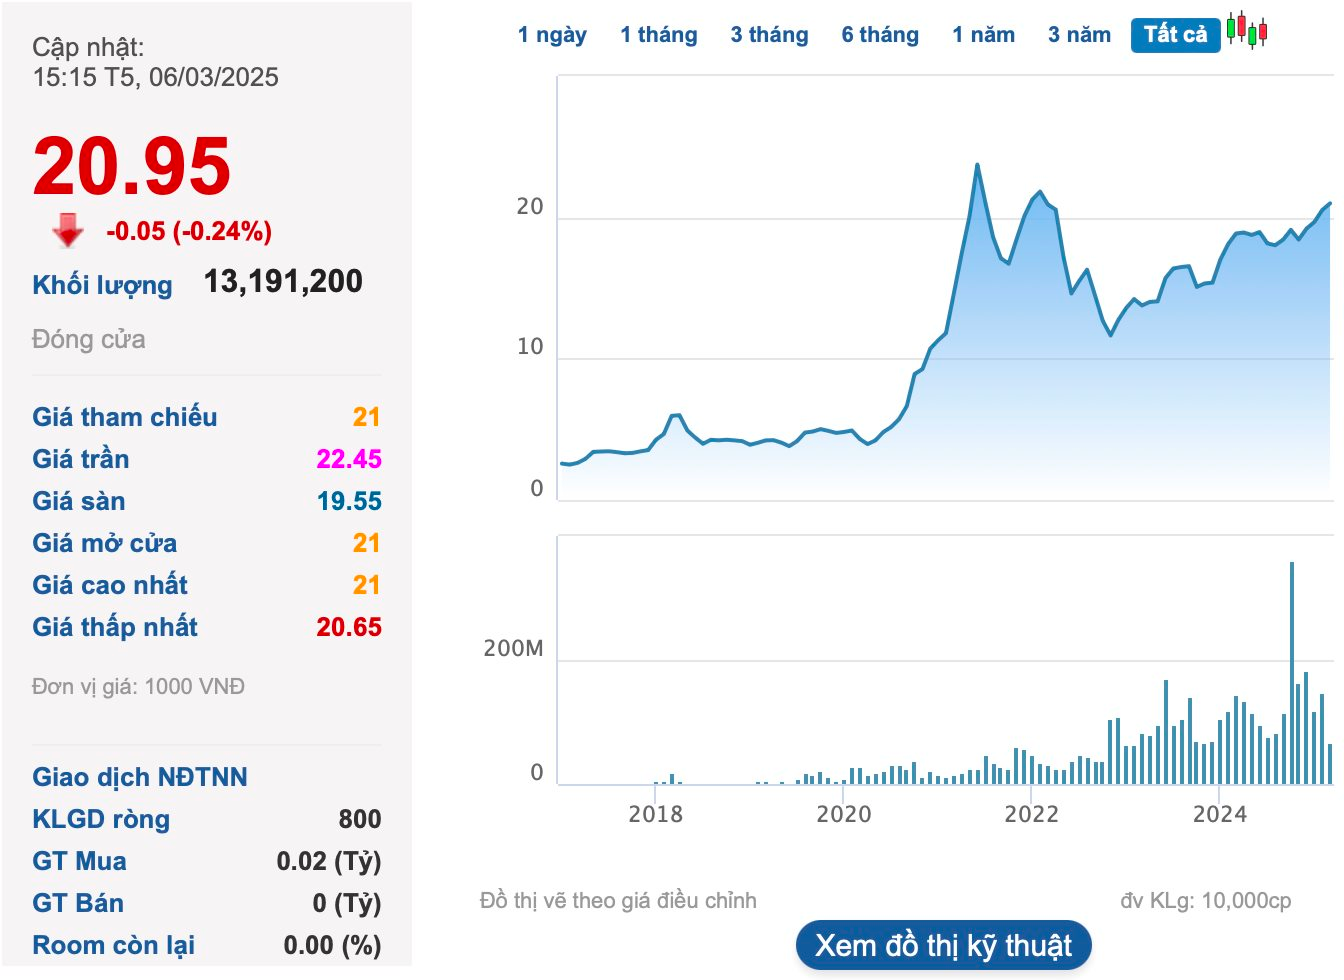The image size is (1344, 980).
Task: Select the Tất cả range button
Action: coord(1175,35)
